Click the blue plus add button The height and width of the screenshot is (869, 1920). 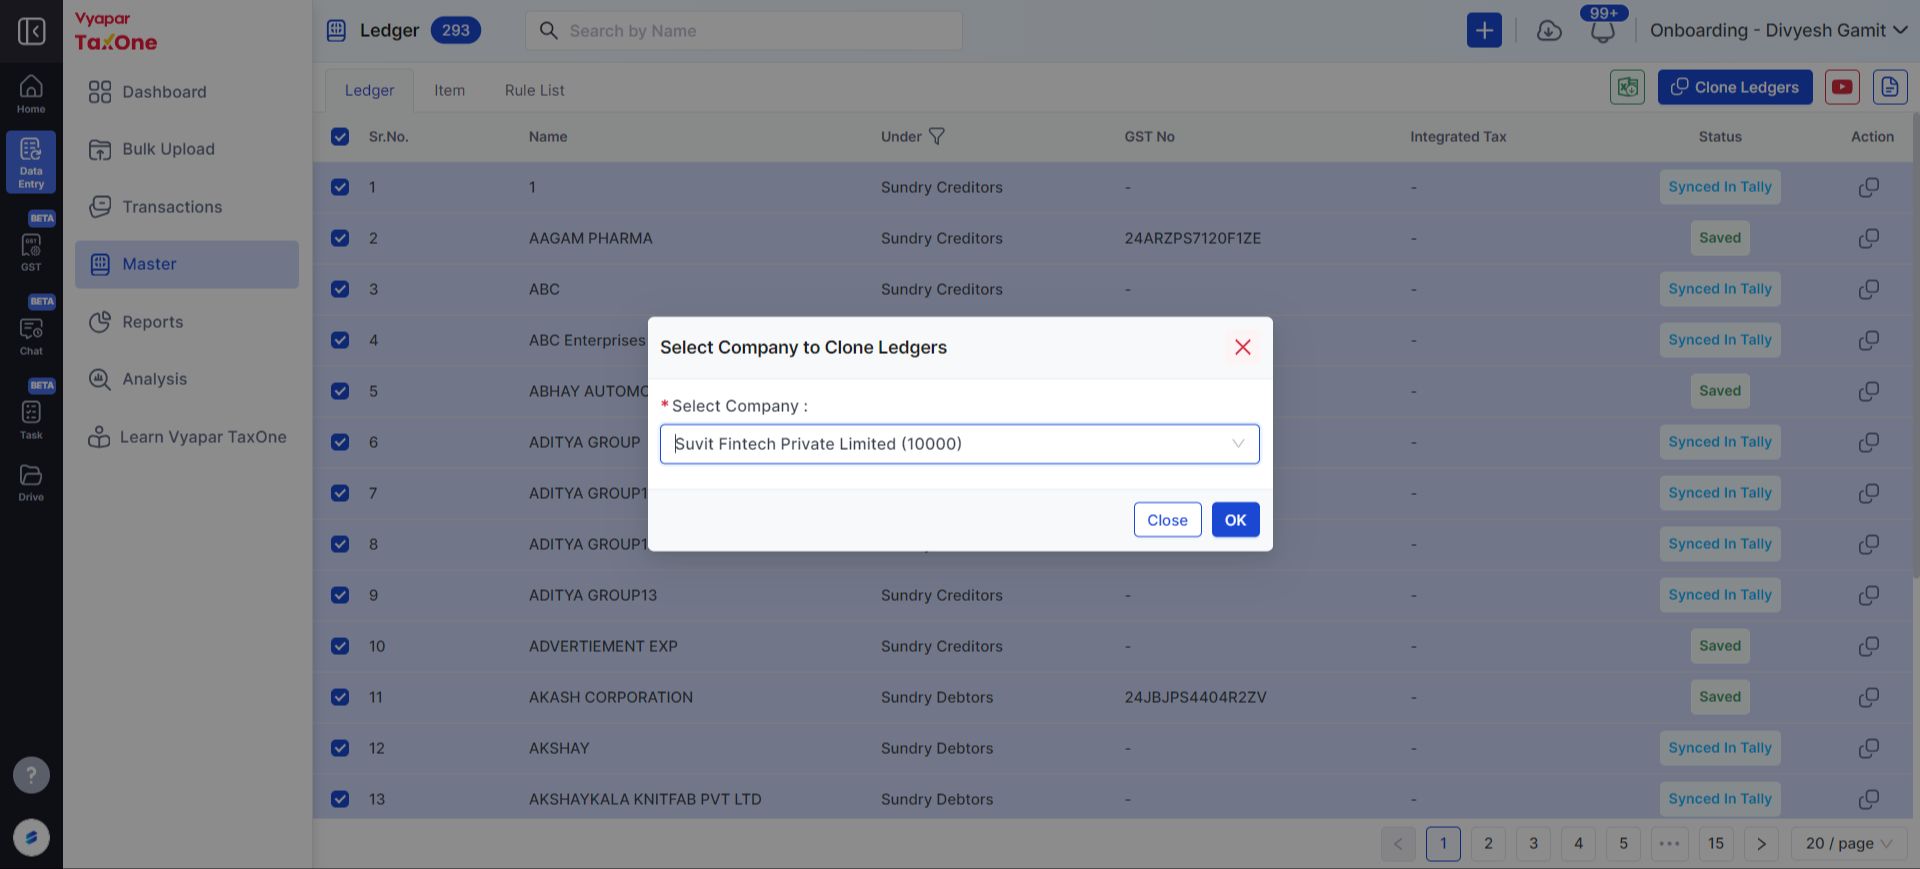tap(1484, 30)
